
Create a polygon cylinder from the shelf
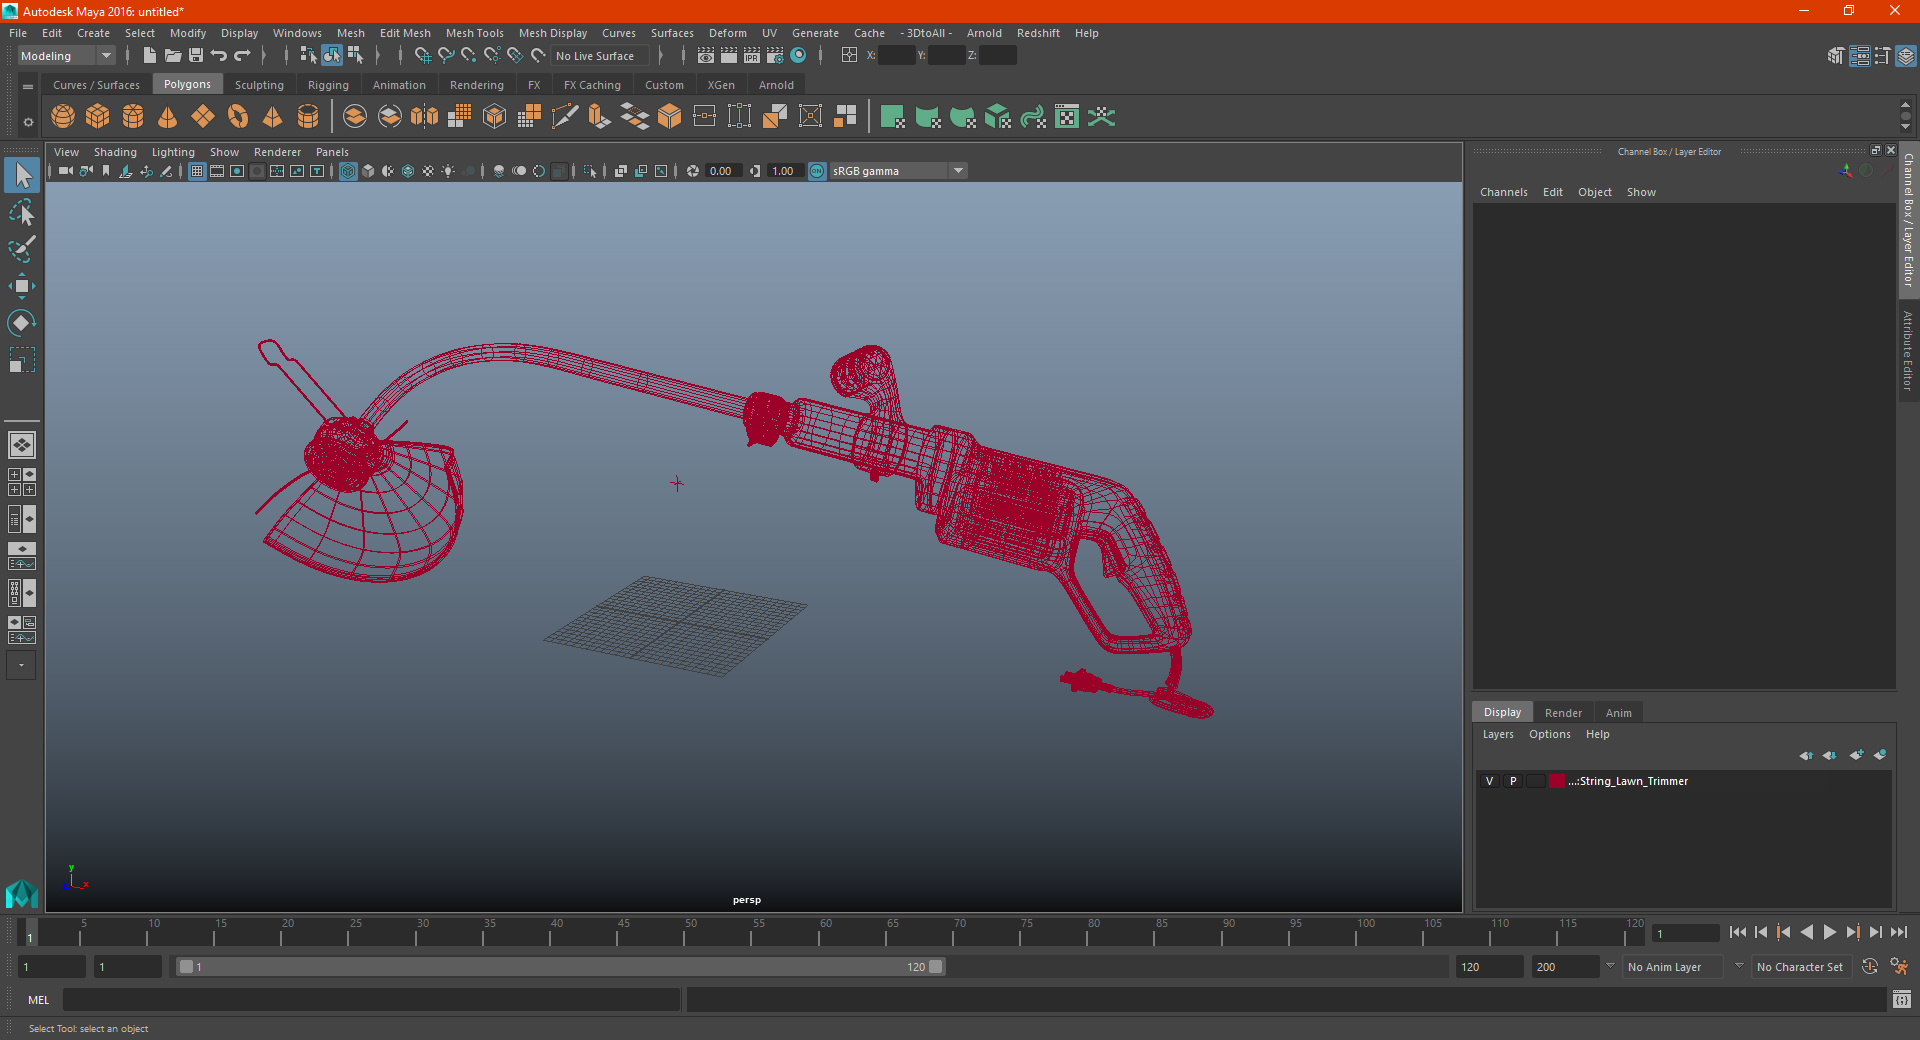[x=133, y=117]
